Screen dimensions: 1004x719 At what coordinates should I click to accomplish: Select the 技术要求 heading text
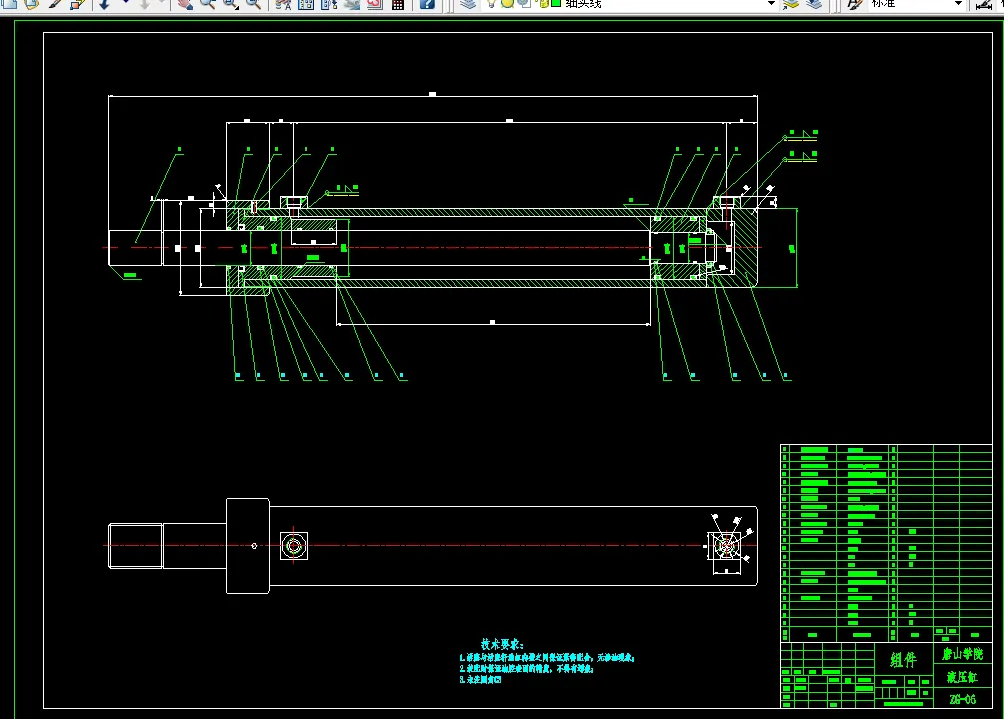pyautogui.click(x=502, y=644)
